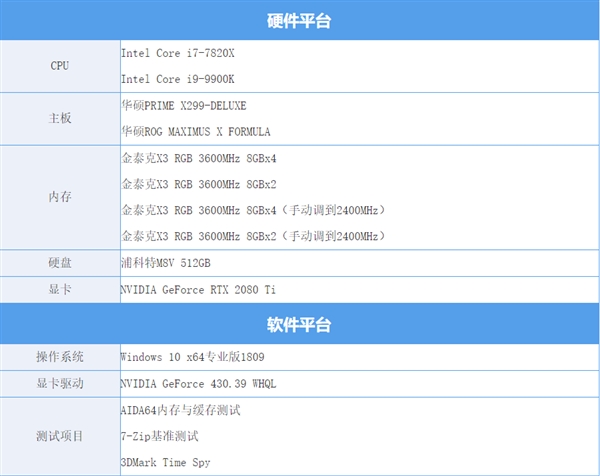The image size is (600, 476).
Task: Select 浦科特M8V 512GB text
Action: point(166,263)
